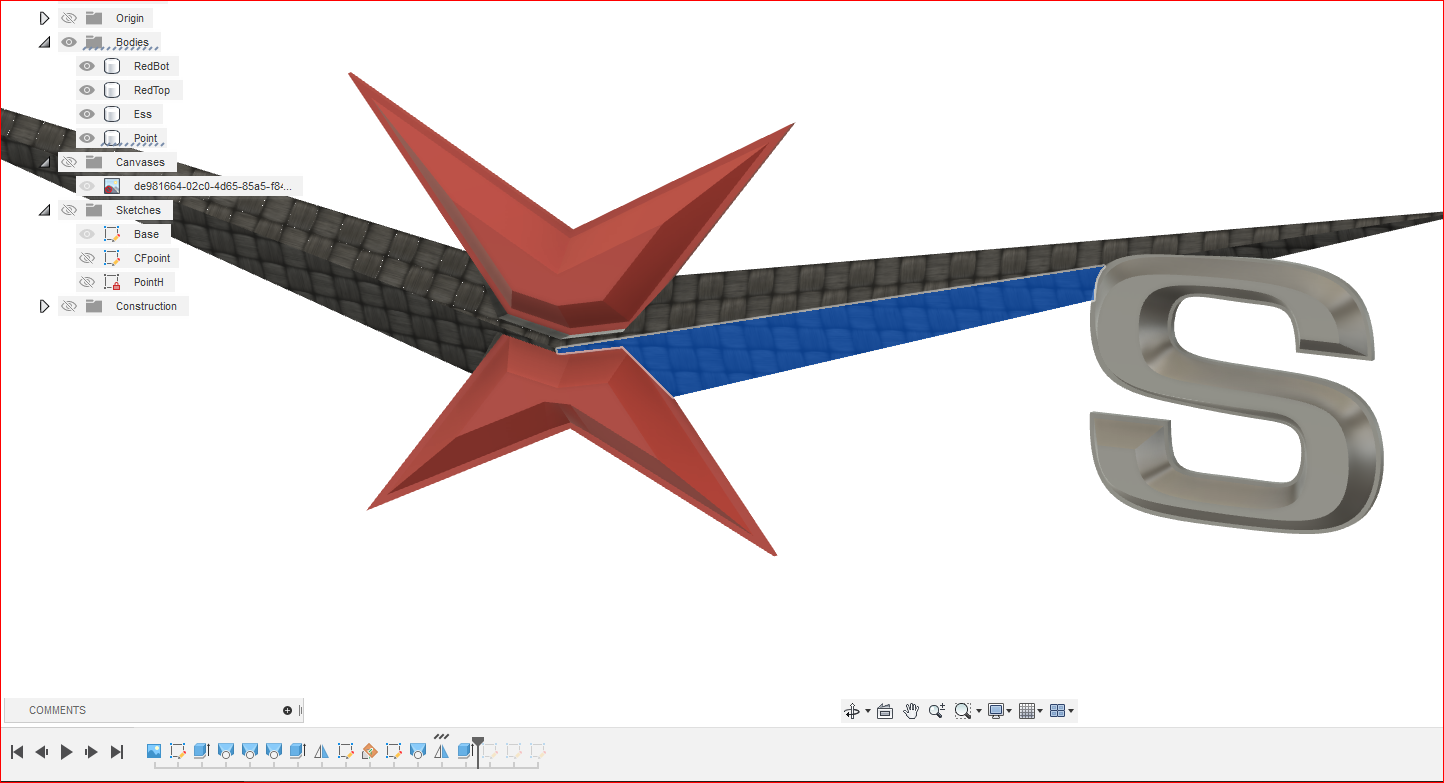Show the Base sketch
The height and width of the screenshot is (783, 1444).
(x=87, y=233)
